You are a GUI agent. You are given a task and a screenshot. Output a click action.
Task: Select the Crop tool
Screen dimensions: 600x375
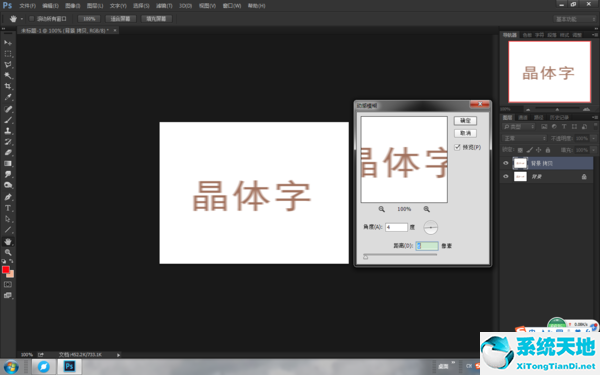click(8, 86)
